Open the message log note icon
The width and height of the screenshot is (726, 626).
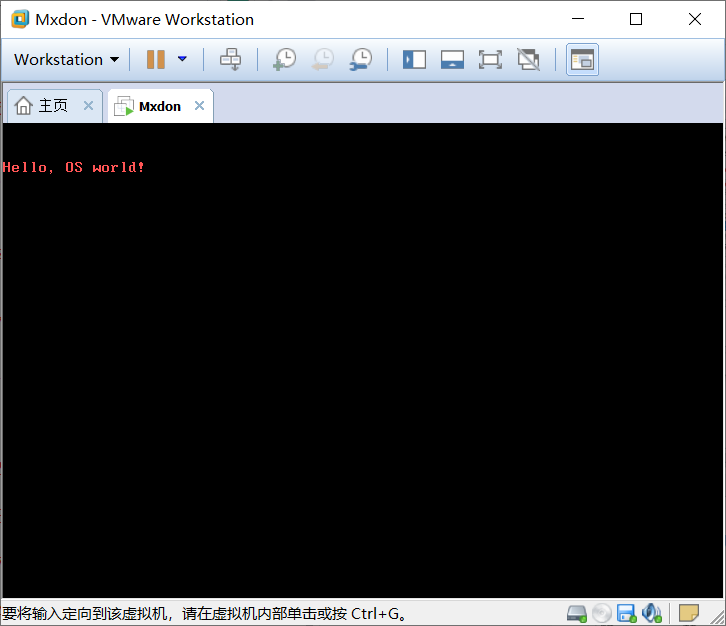click(x=688, y=613)
